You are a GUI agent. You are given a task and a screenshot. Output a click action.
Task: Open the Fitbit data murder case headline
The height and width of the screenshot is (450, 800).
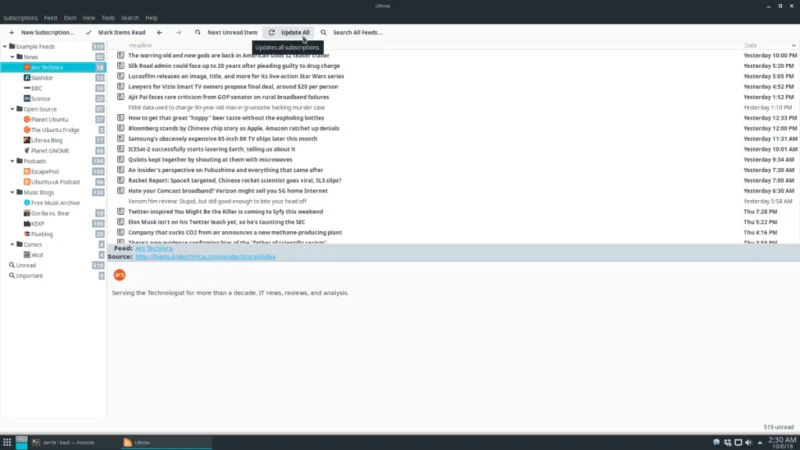[226, 107]
